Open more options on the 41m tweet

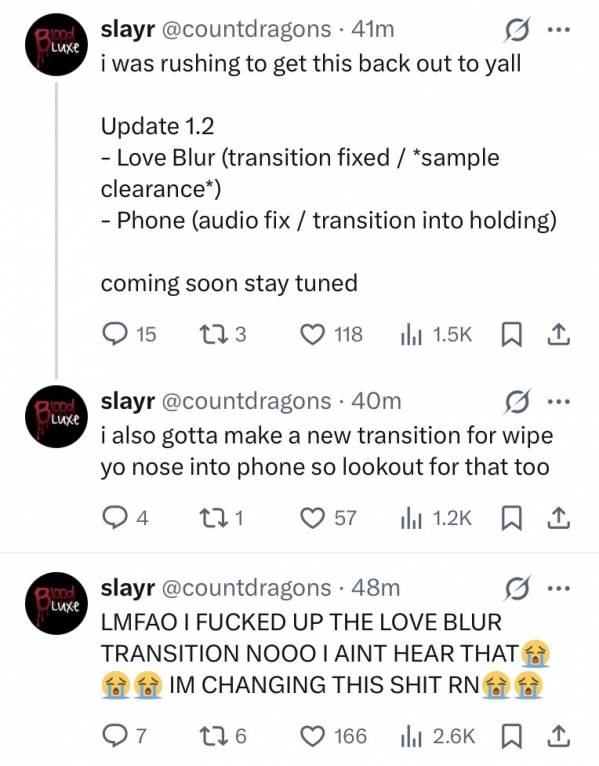tap(558, 30)
